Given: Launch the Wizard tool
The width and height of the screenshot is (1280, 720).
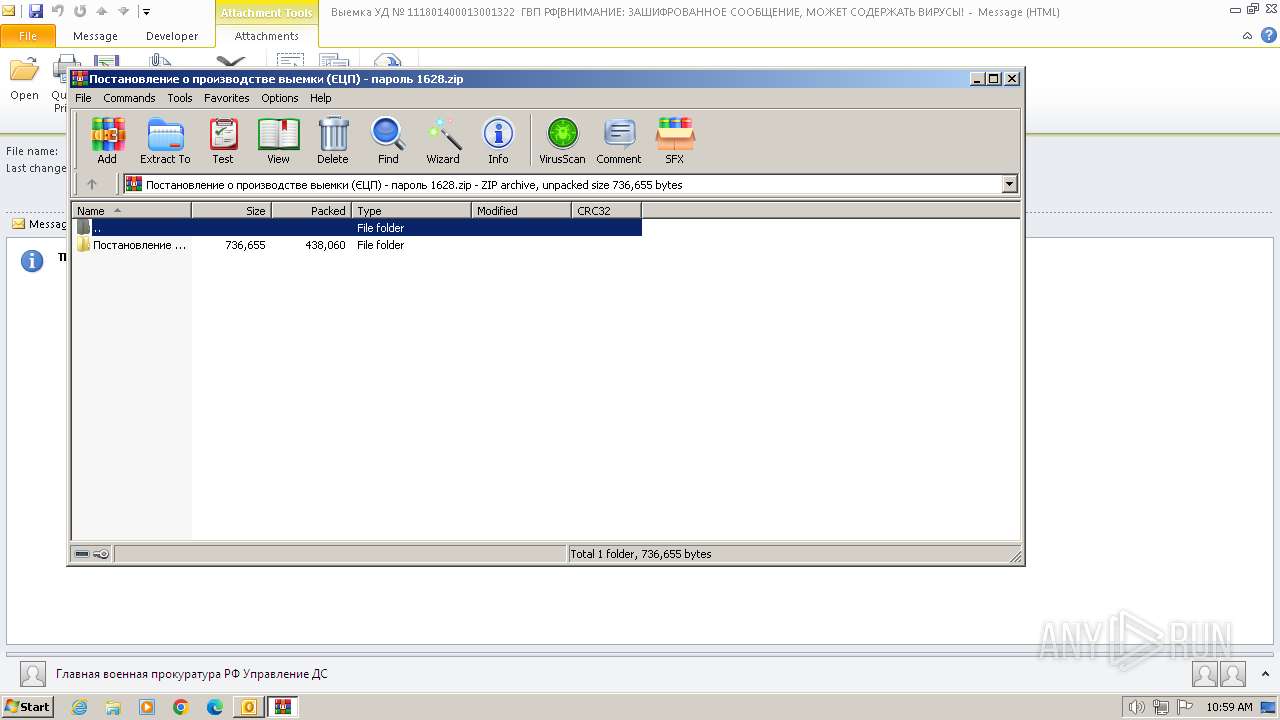Looking at the screenshot, I should click(x=443, y=140).
